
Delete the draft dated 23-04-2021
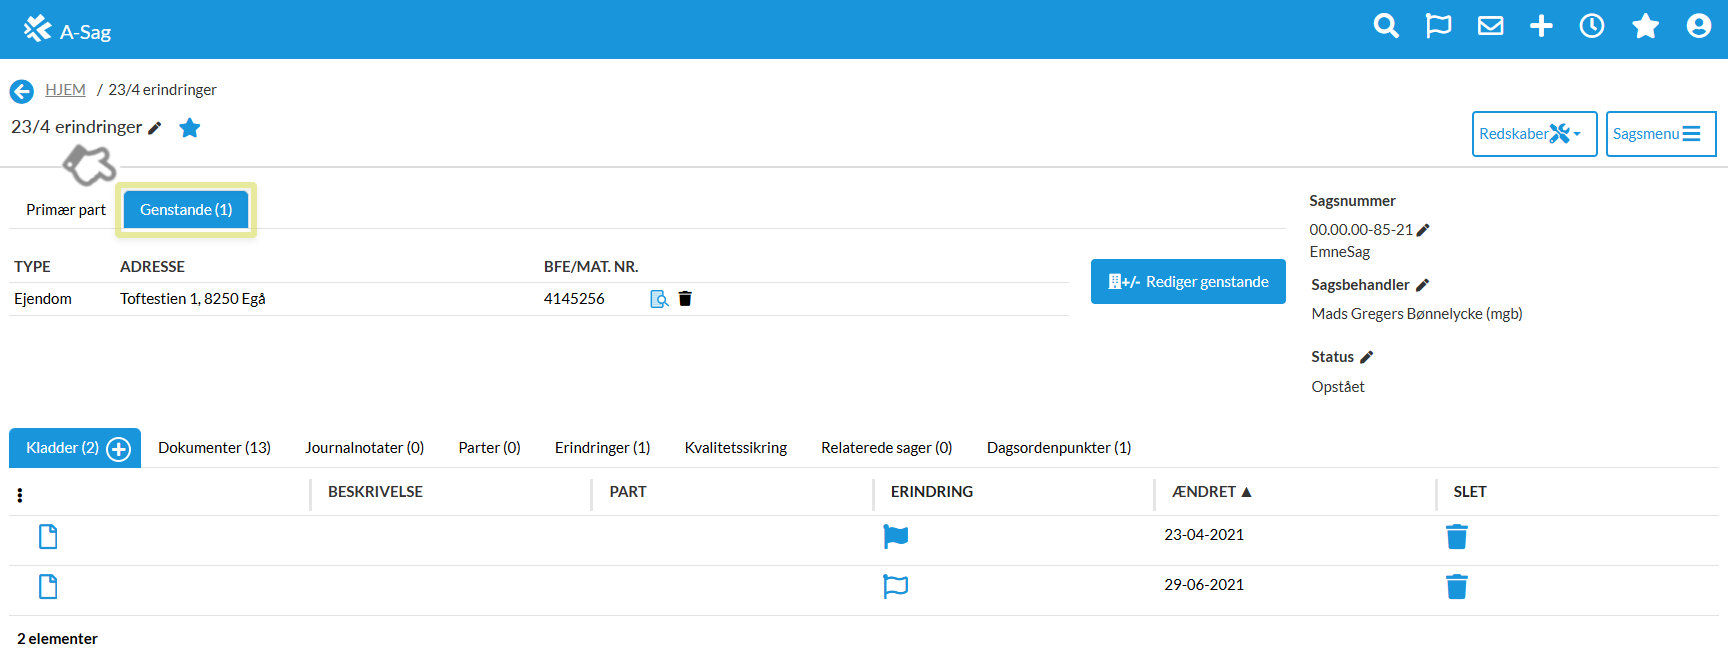click(x=1456, y=537)
